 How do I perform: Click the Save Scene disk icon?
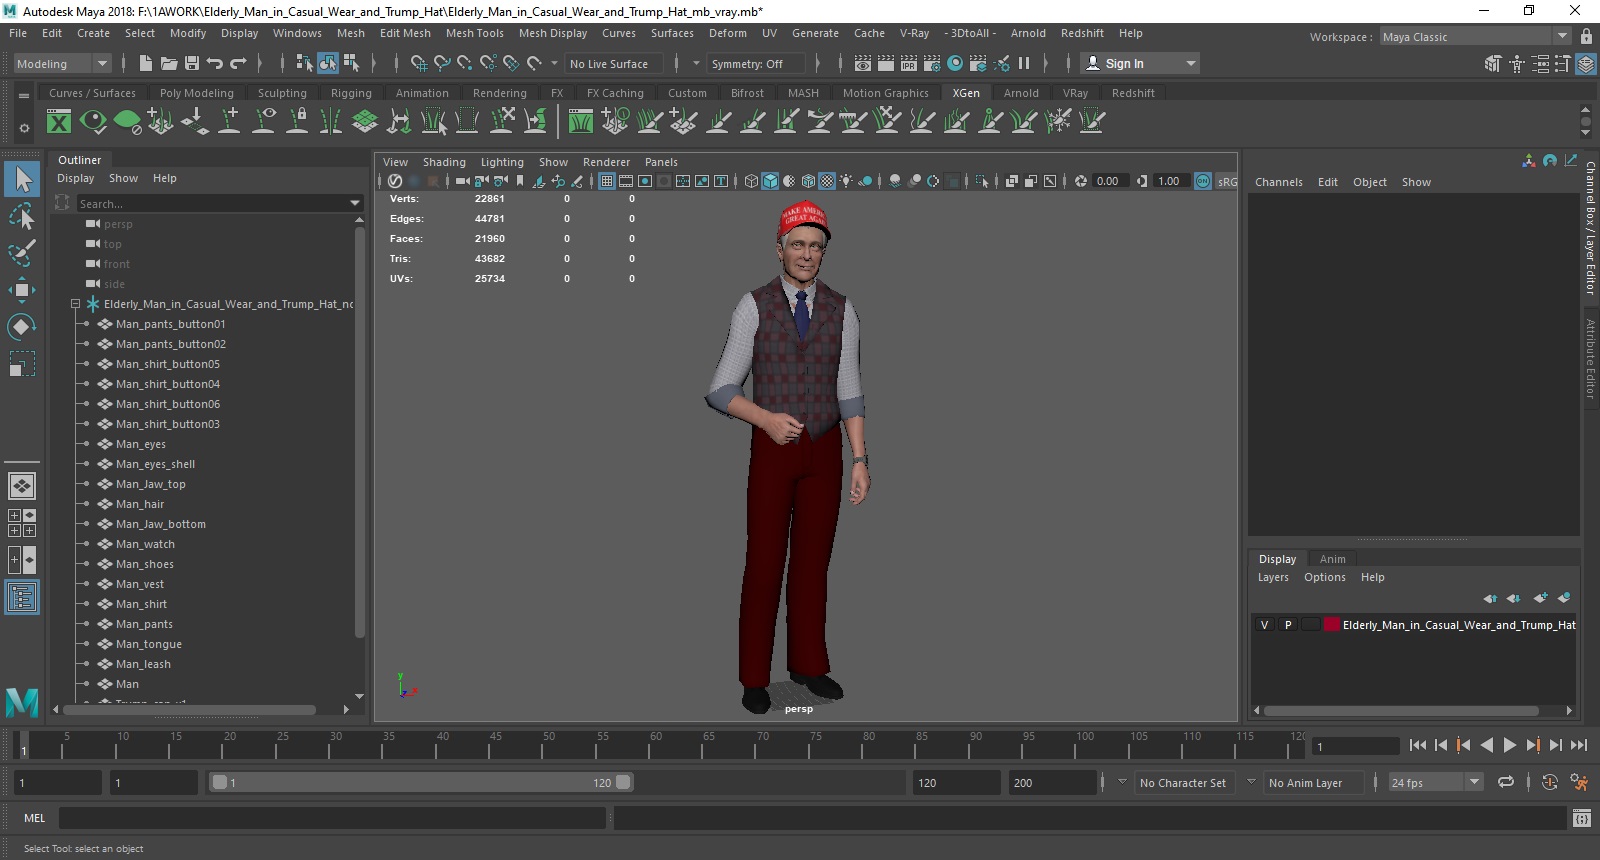[192, 63]
